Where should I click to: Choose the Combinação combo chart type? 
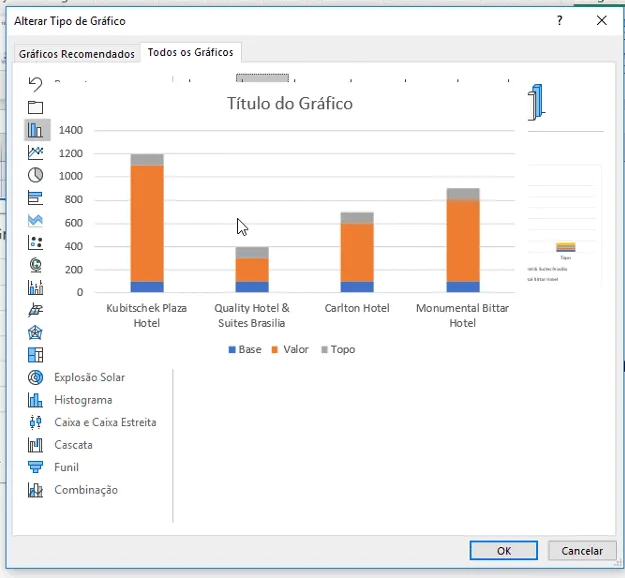pyautogui.click(x=73, y=490)
